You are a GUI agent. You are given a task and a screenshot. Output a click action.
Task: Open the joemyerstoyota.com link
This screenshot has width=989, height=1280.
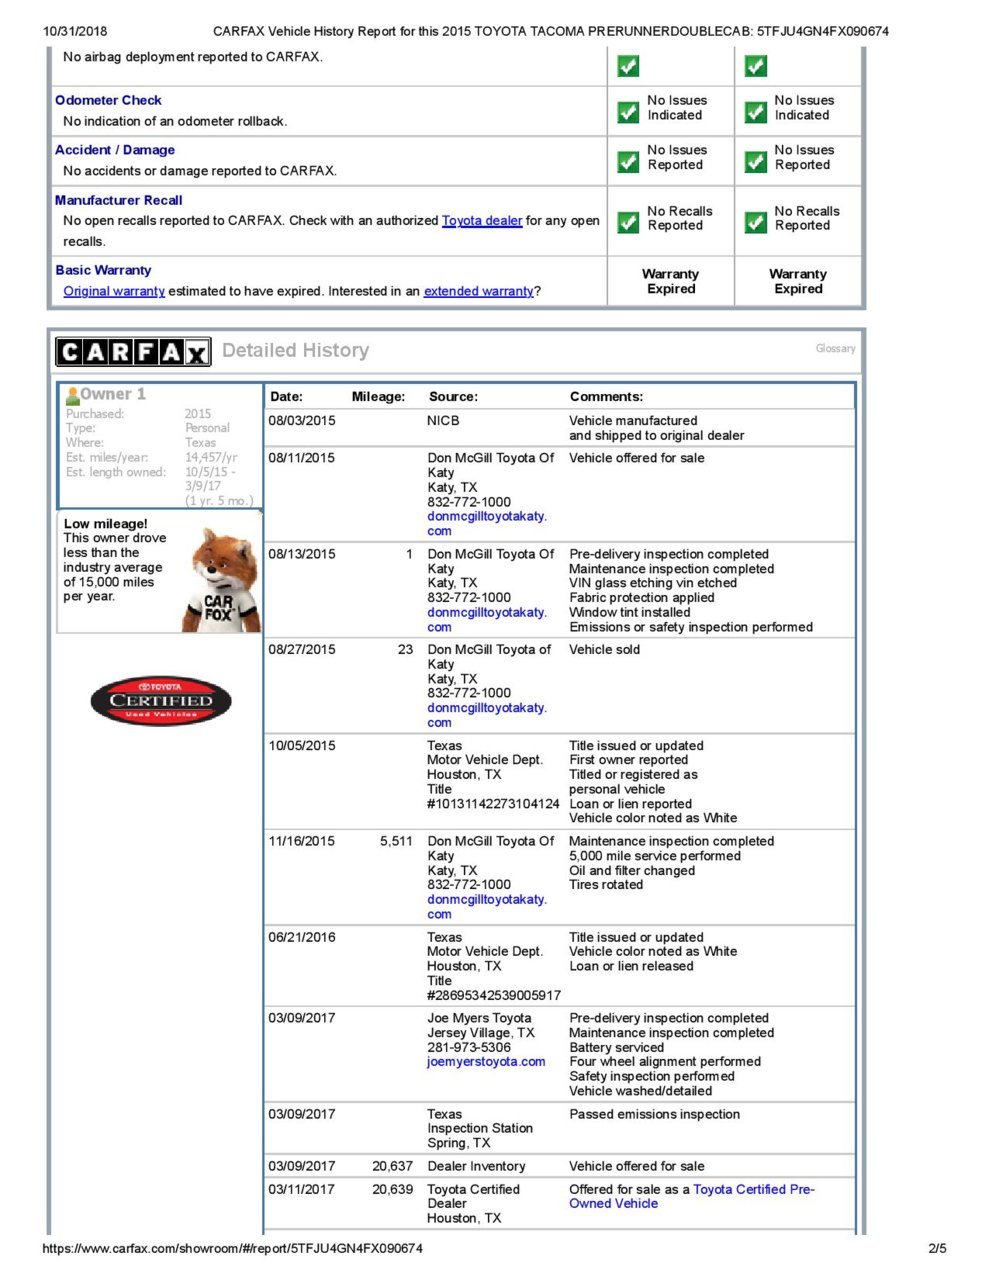[x=486, y=1062]
